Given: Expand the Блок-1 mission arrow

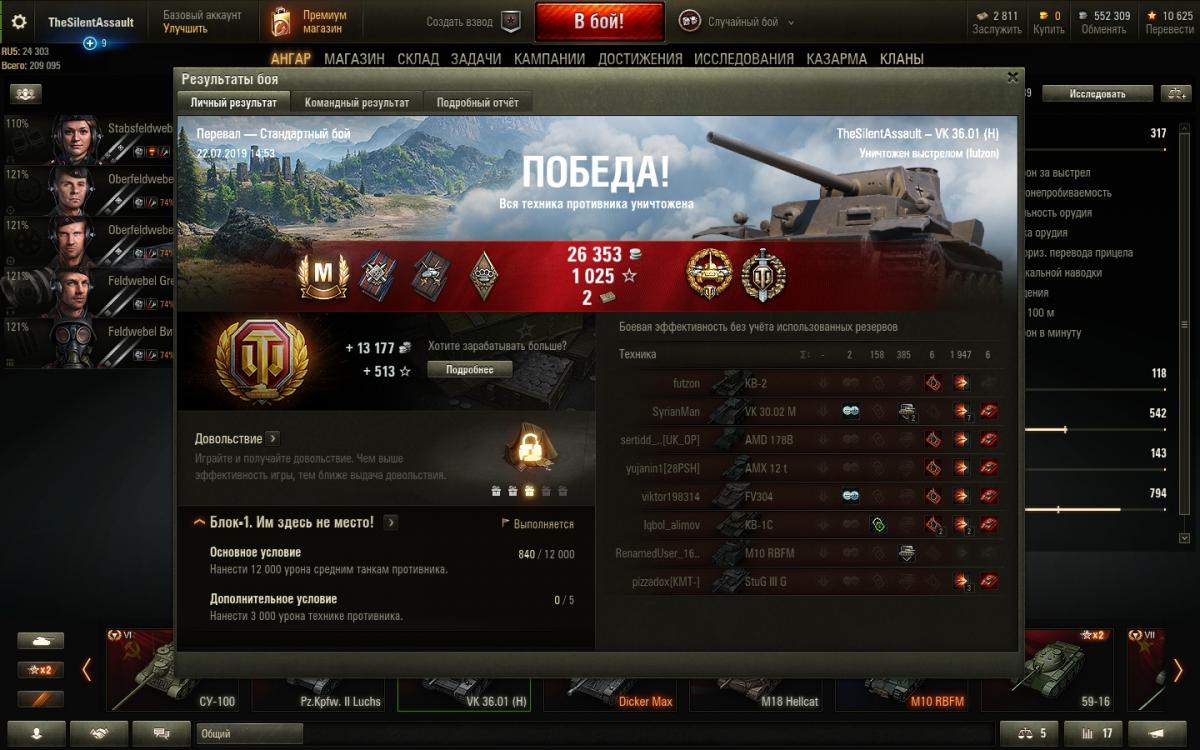Looking at the screenshot, I should 391,522.
